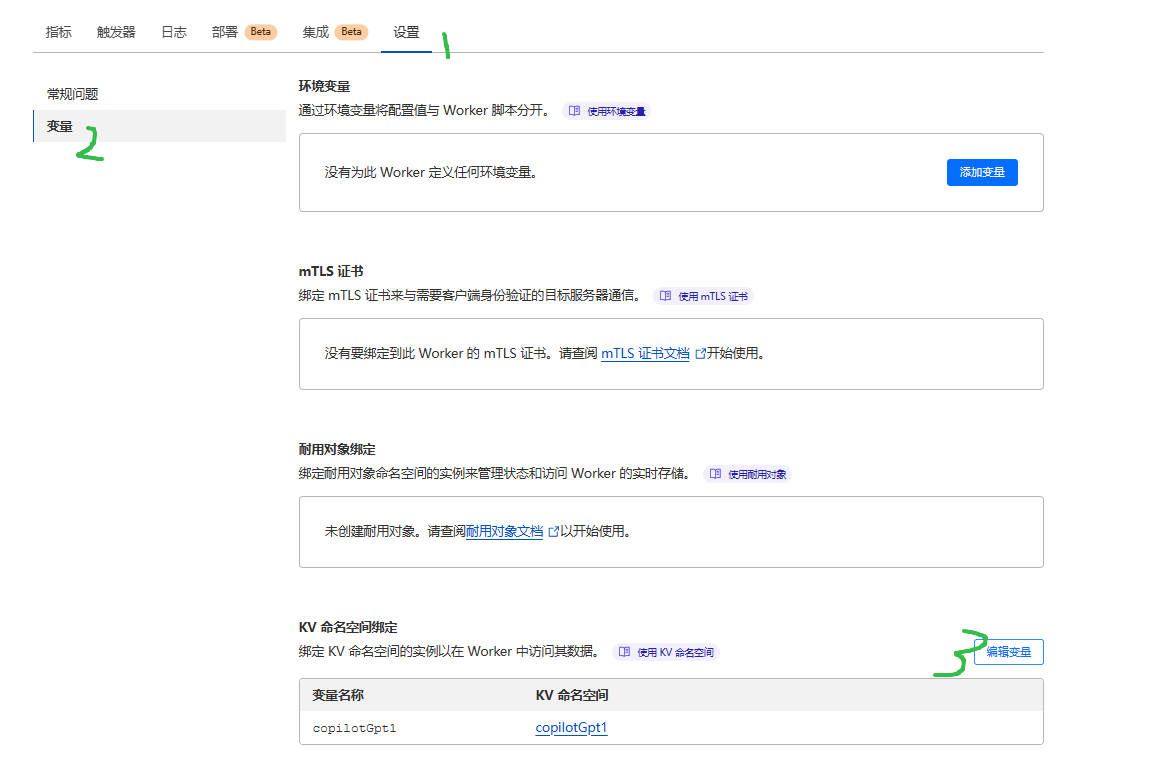Switch to the 指标 tab
This screenshot has height=784, width=1151.
pos(59,32)
